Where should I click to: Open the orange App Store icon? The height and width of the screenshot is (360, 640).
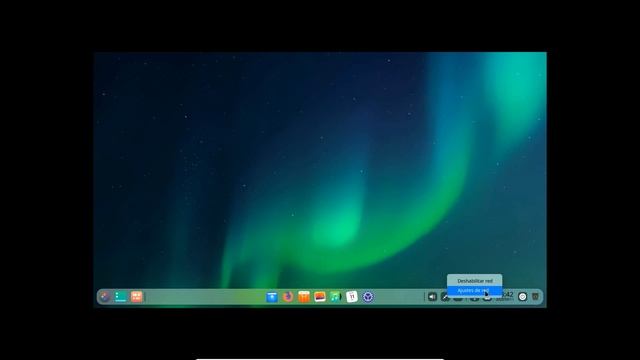pyautogui.click(x=304, y=297)
